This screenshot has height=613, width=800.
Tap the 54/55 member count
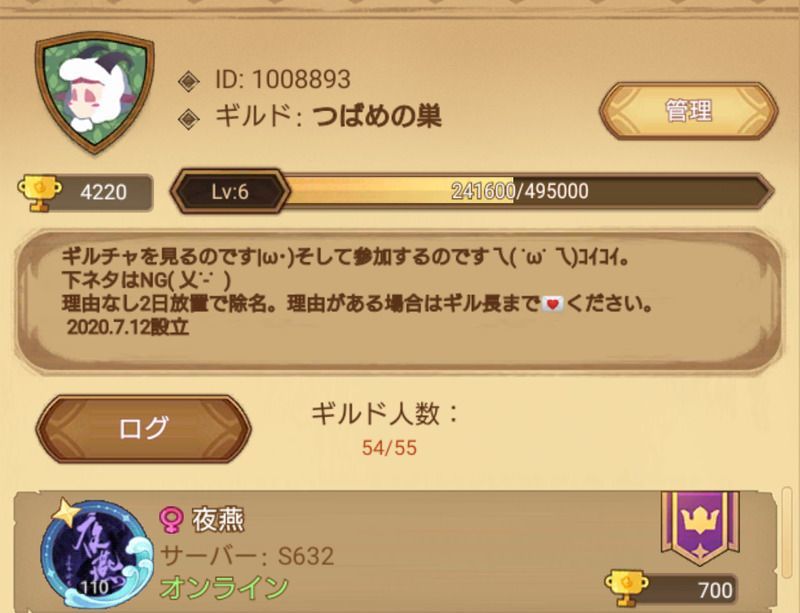(x=389, y=448)
